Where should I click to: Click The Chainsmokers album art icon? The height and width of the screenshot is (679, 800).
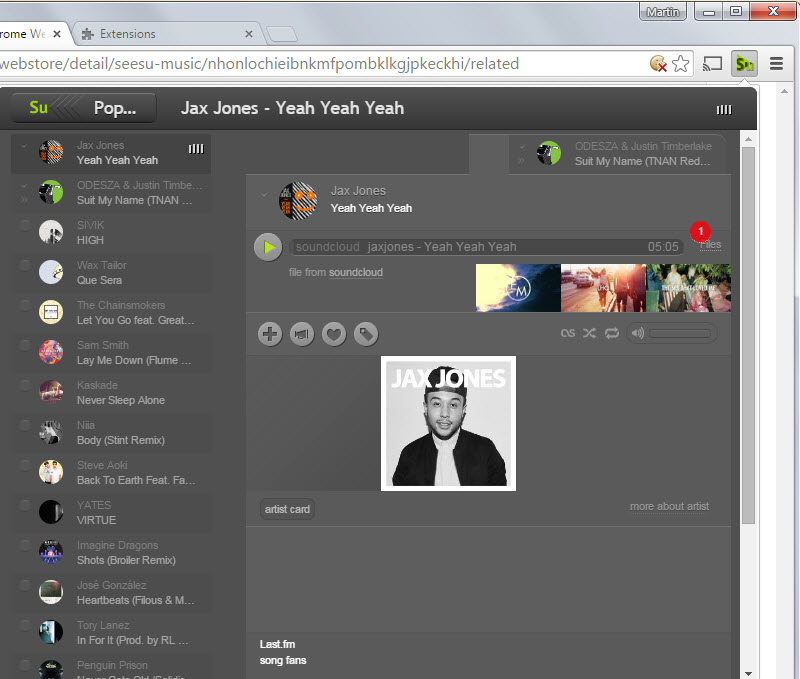pyautogui.click(x=51, y=312)
